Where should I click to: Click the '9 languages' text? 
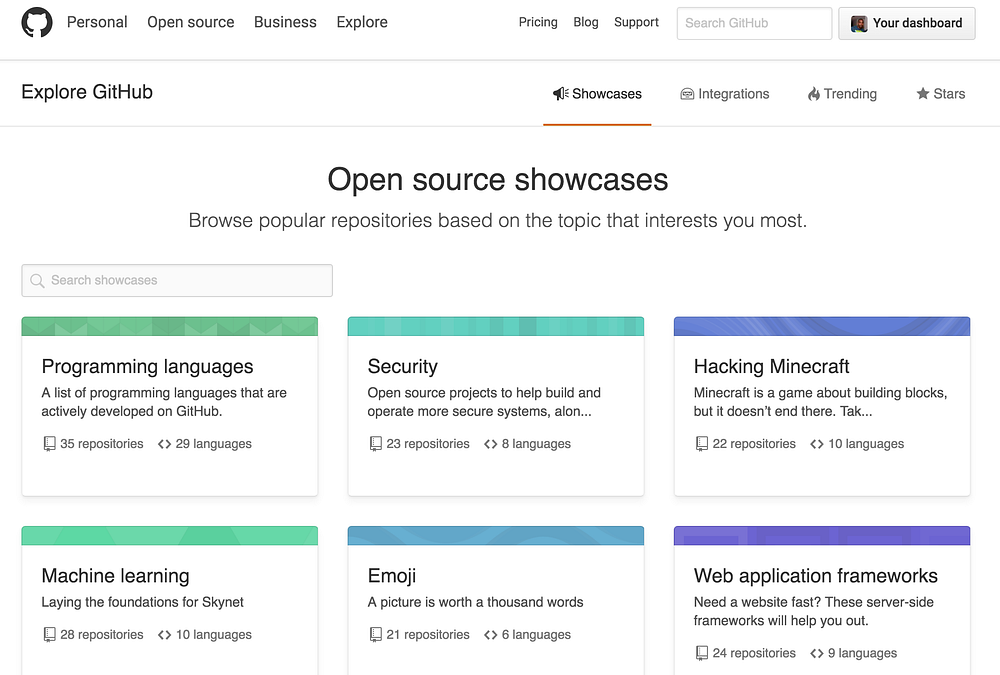click(862, 653)
